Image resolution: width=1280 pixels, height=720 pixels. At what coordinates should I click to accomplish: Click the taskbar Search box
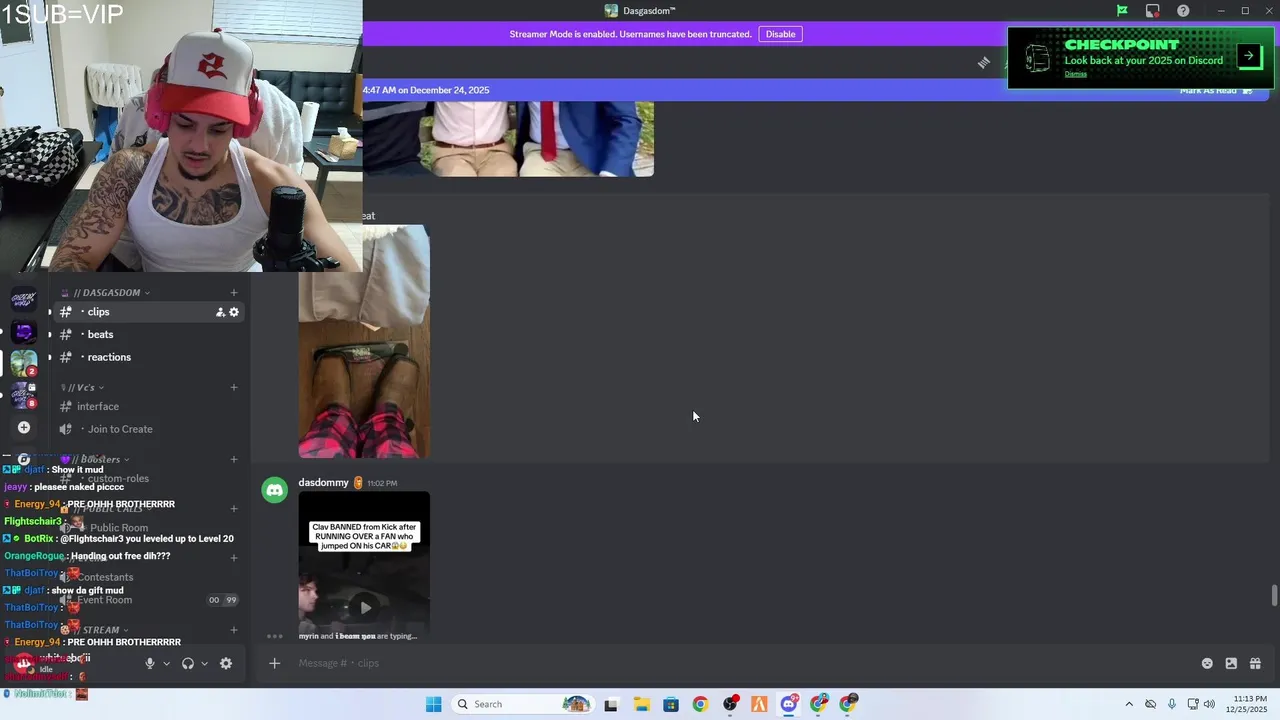point(522,704)
